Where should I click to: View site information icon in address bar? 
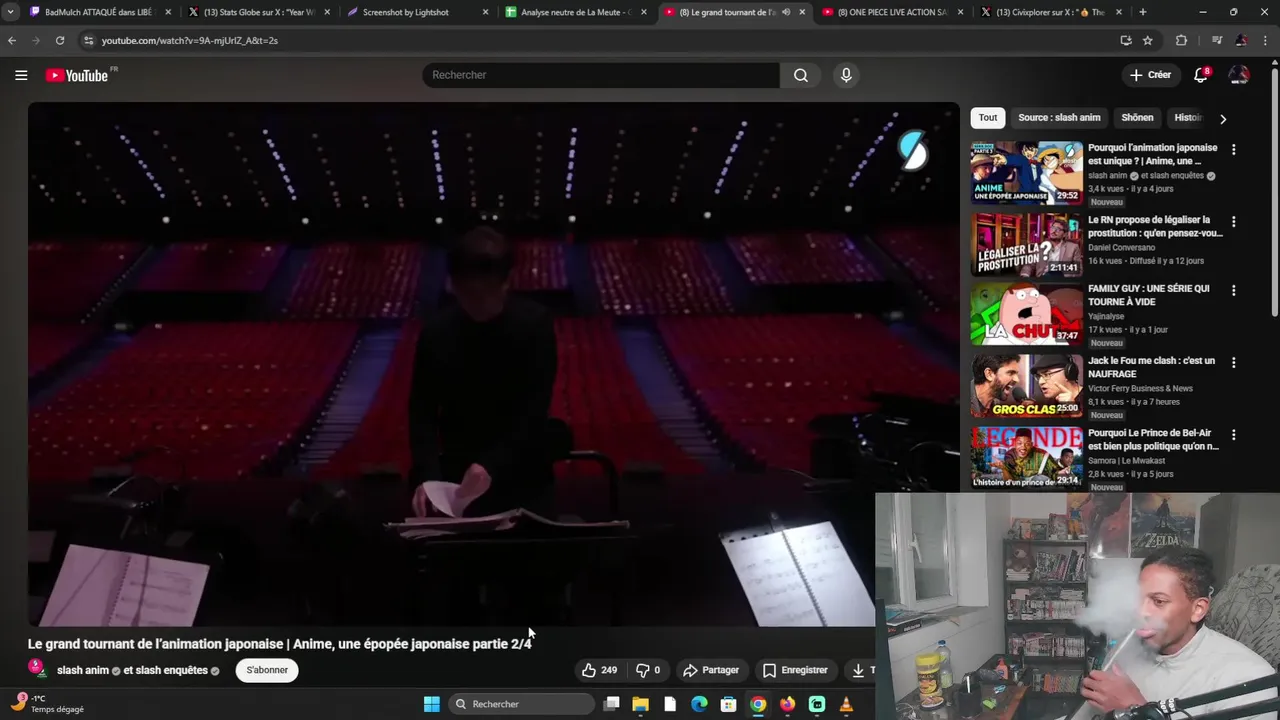pos(89,40)
